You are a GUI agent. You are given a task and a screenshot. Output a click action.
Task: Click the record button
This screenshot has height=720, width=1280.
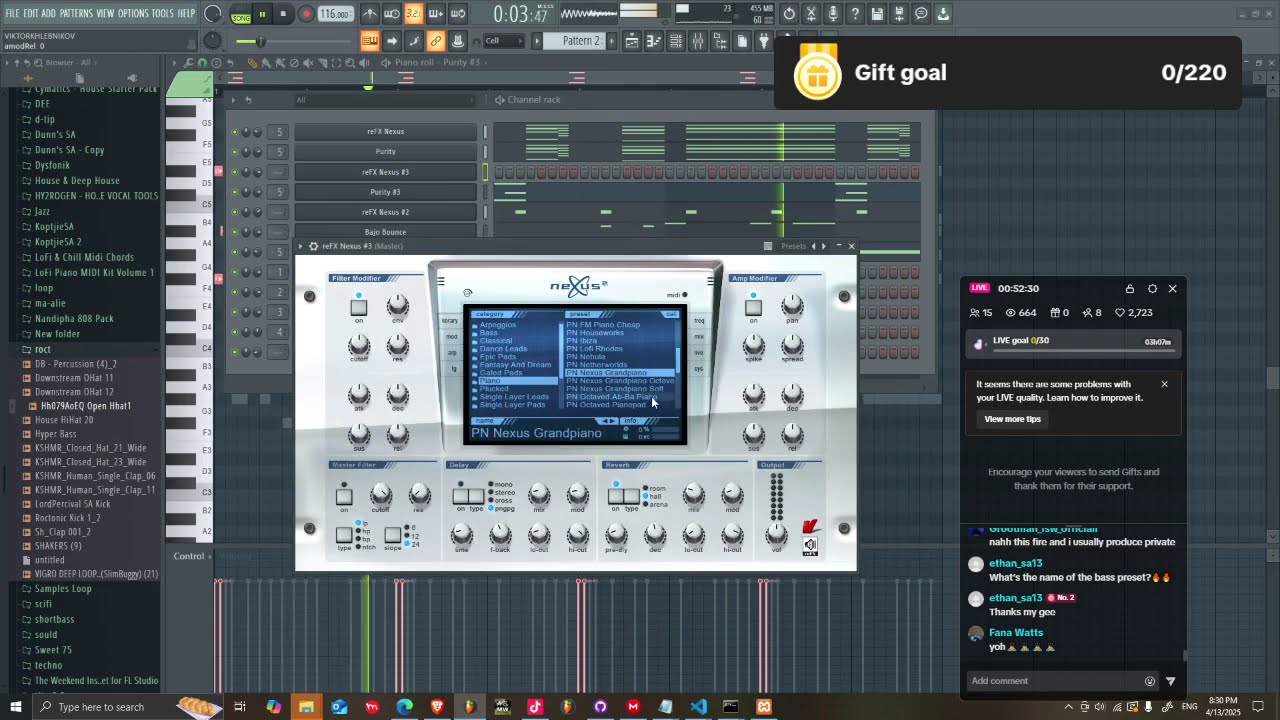point(306,14)
